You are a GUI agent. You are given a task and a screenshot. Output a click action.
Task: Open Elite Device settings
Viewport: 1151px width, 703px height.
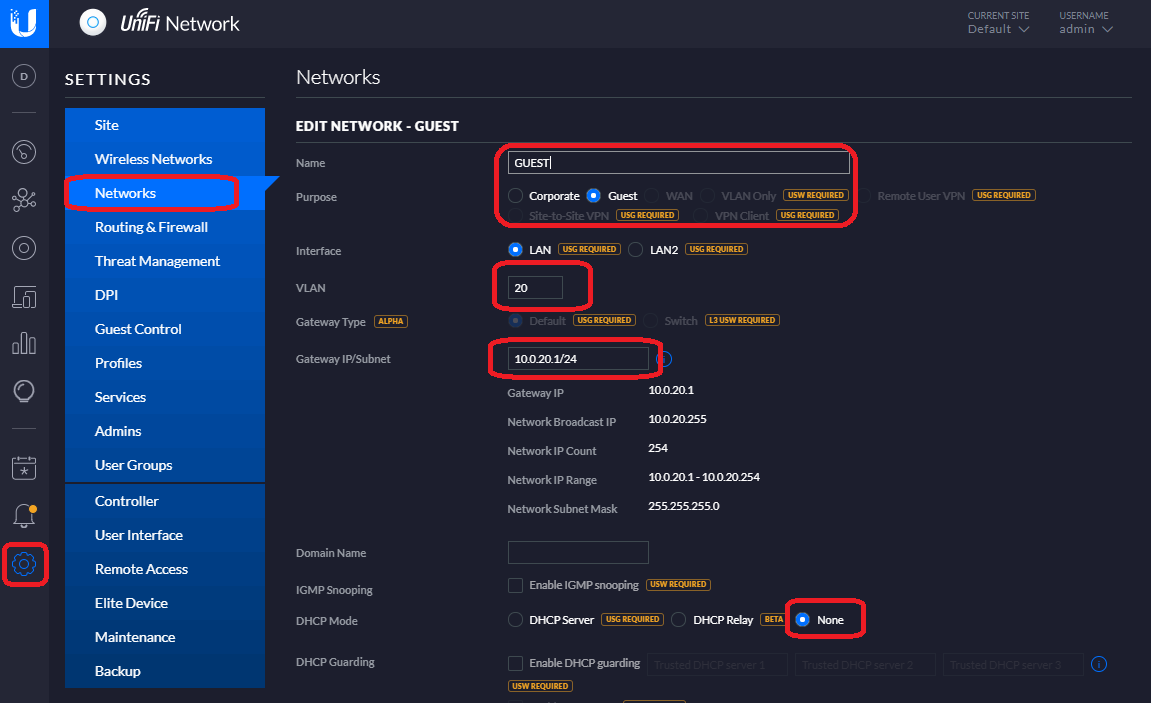pos(164,603)
